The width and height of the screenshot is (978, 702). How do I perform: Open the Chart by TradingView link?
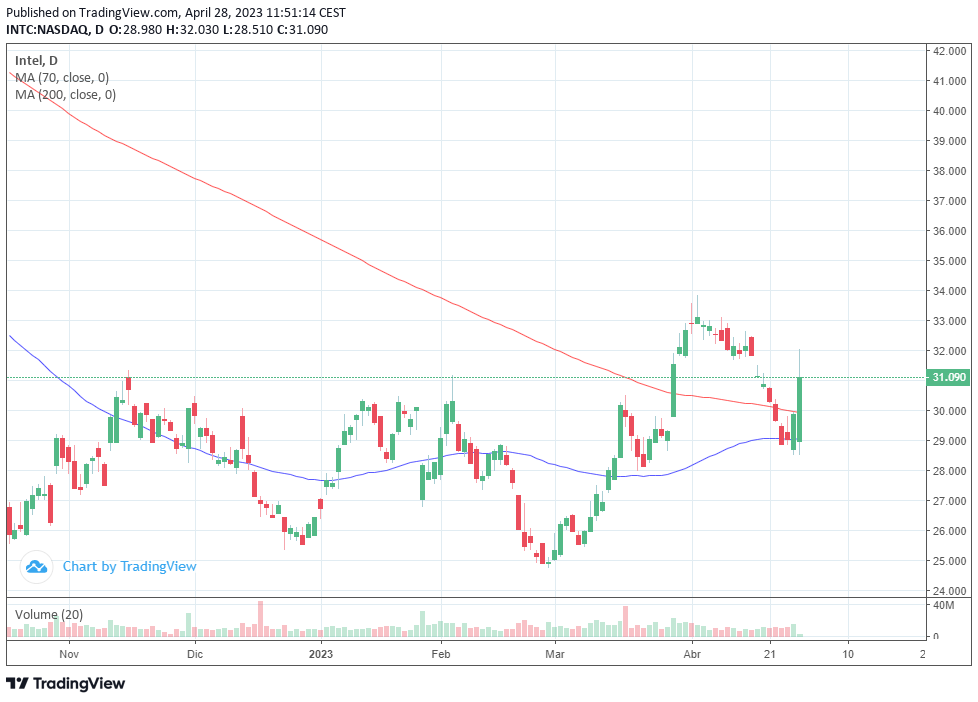[129, 567]
